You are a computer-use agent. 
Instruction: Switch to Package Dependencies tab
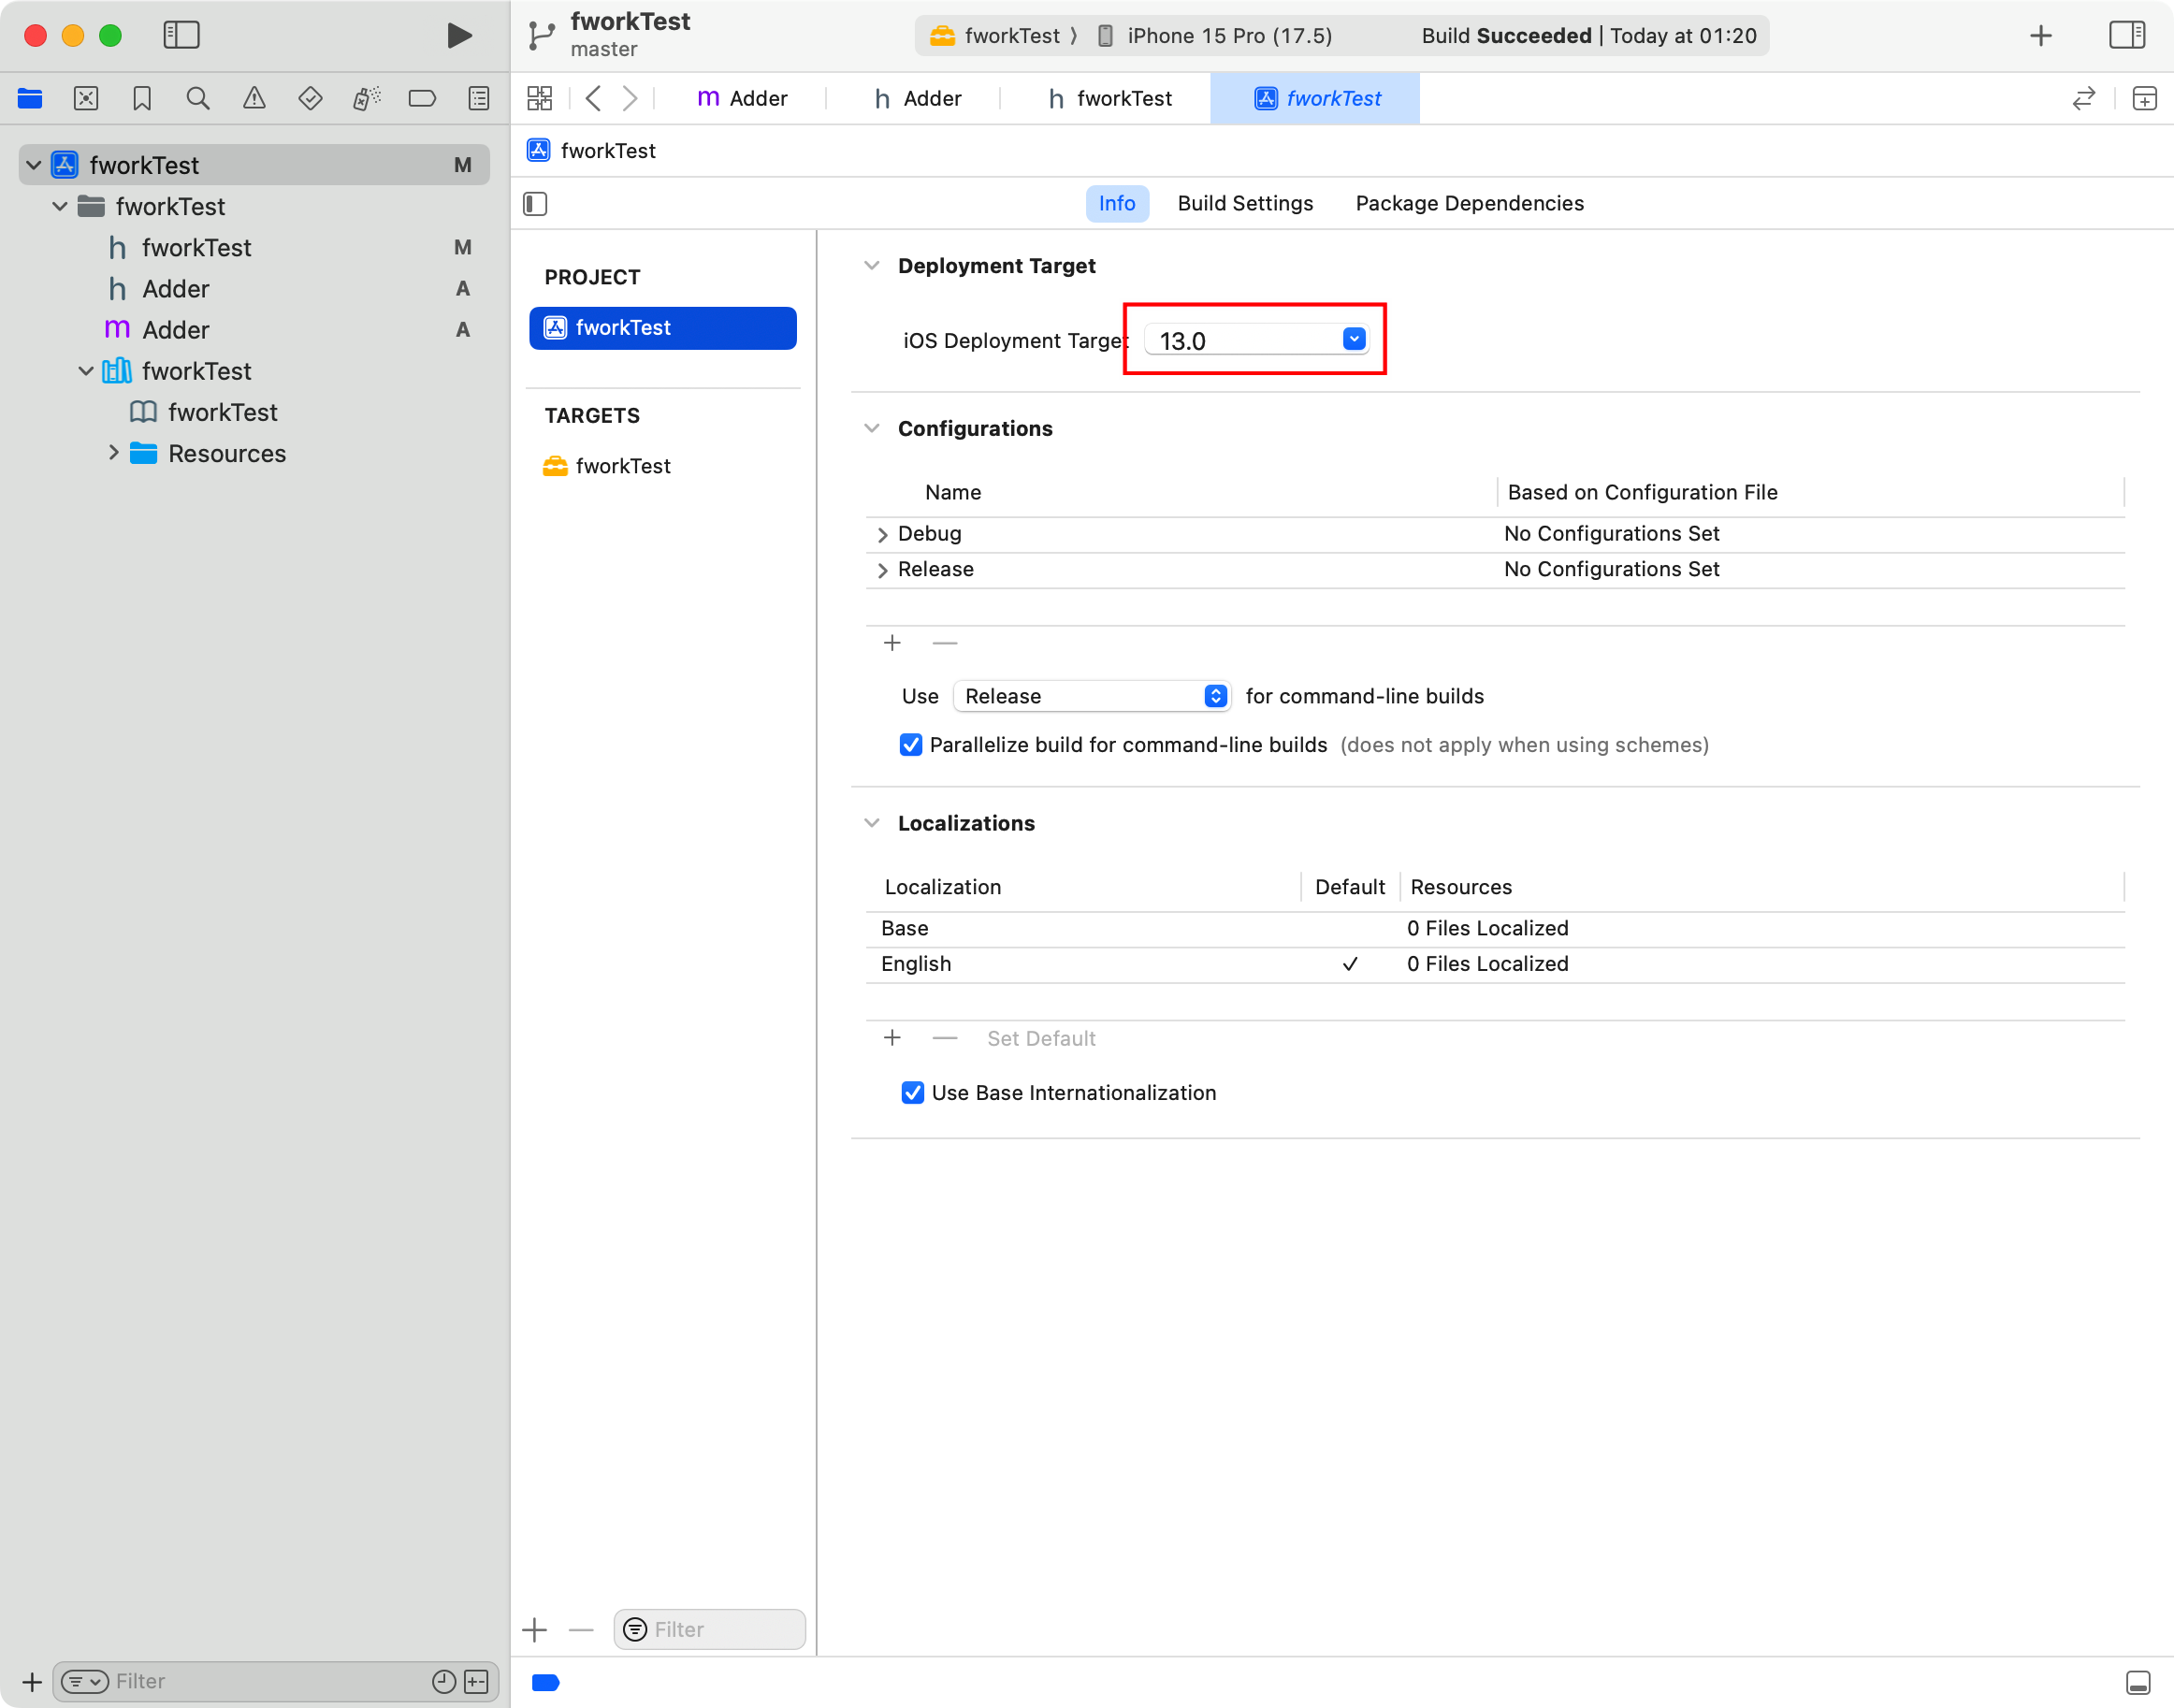point(1469,204)
